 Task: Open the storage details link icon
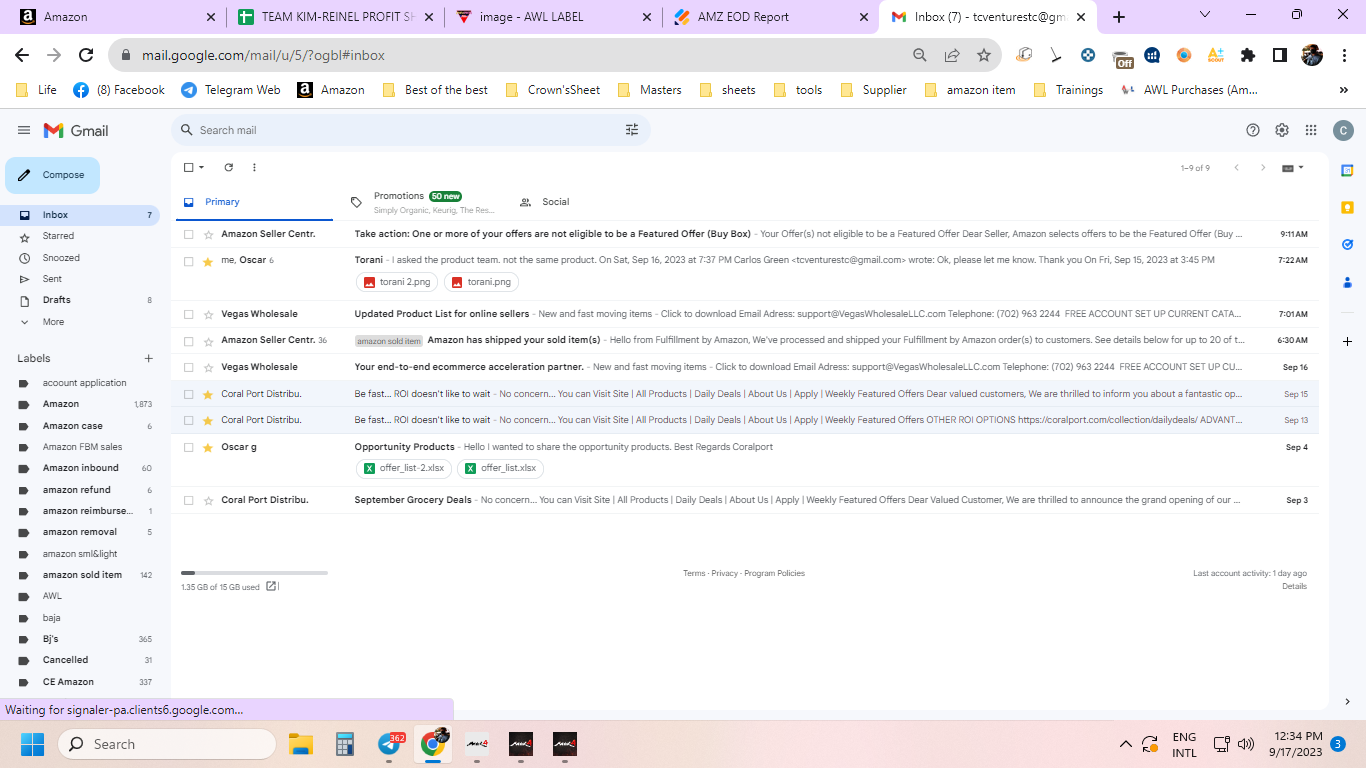(271, 587)
